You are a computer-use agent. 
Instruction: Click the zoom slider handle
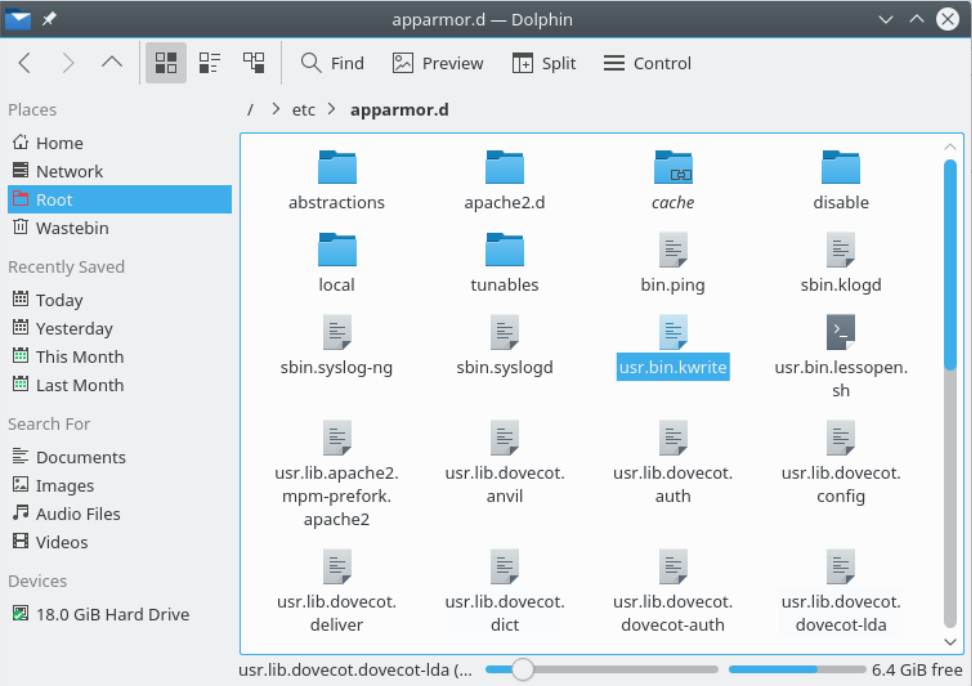tap(523, 669)
